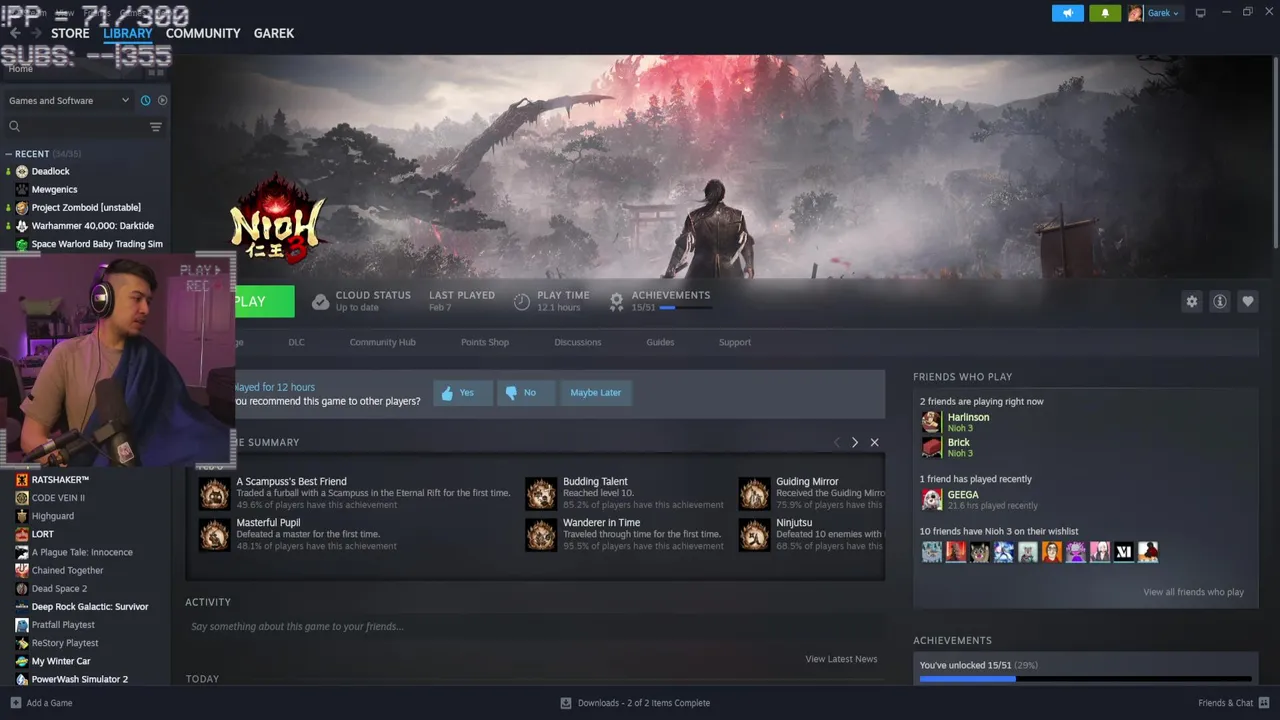Open game settings gear icon
1280x720 pixels.
coord(1191,301)
